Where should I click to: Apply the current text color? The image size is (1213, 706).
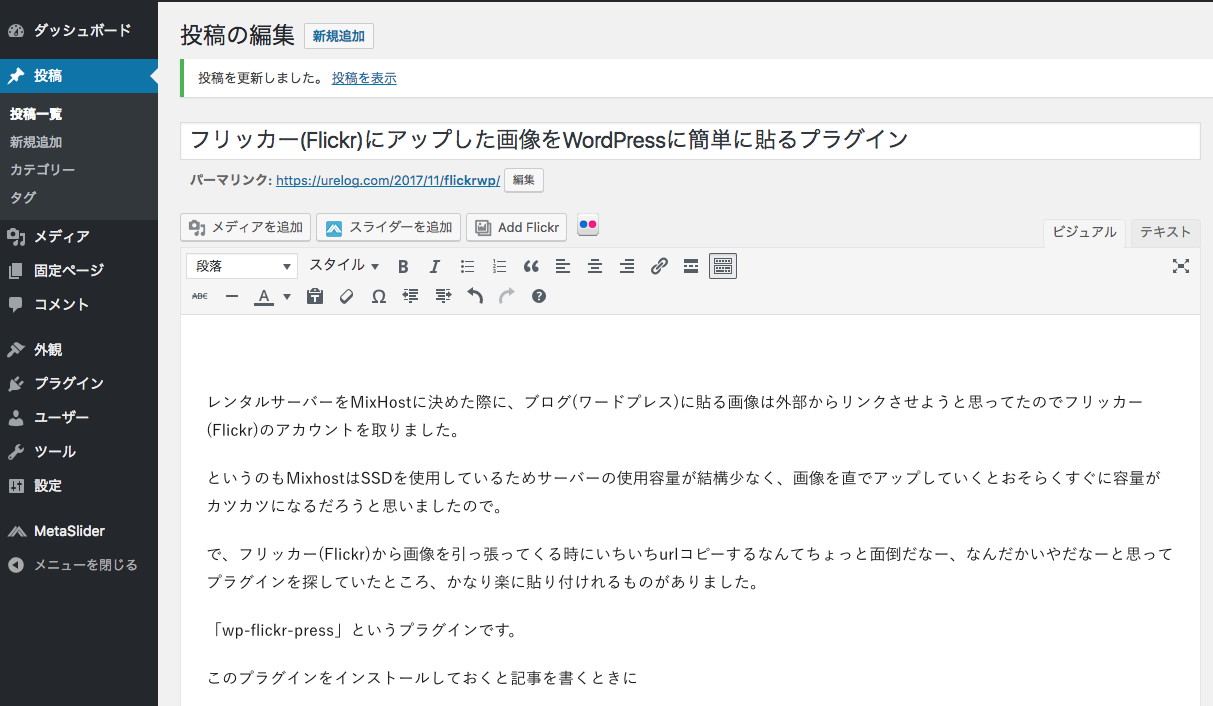[264, 296]
